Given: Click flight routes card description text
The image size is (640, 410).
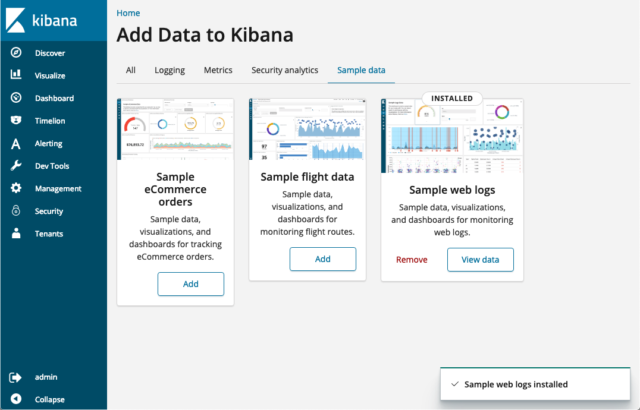Looking at the screenshot, I should click(x=307, y=213).
